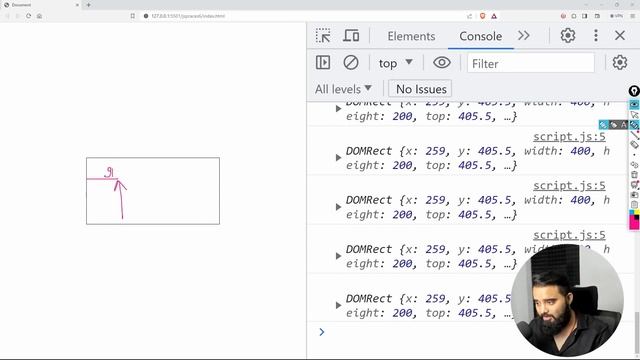The height and width of the screenshot is (360, 640).
Task: Show more DevTools tabs with double chevron
Action: pos(524,36)
